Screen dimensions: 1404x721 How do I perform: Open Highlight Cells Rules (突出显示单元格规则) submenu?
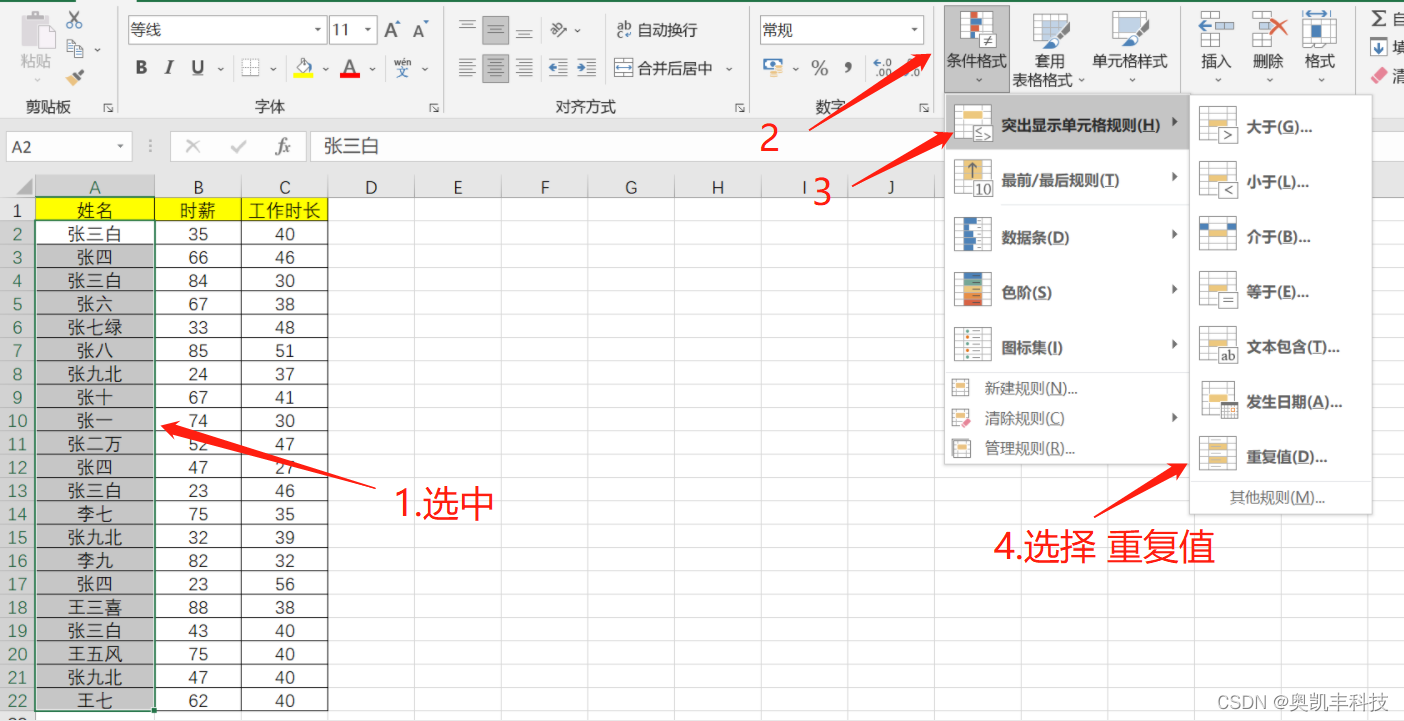click(x=1067, y=125)
